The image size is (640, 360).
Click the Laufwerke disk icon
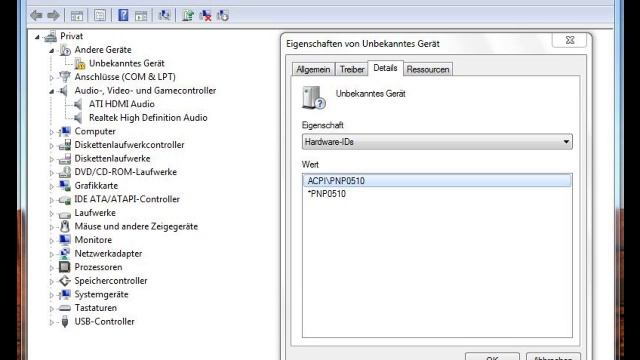[65, 213]
